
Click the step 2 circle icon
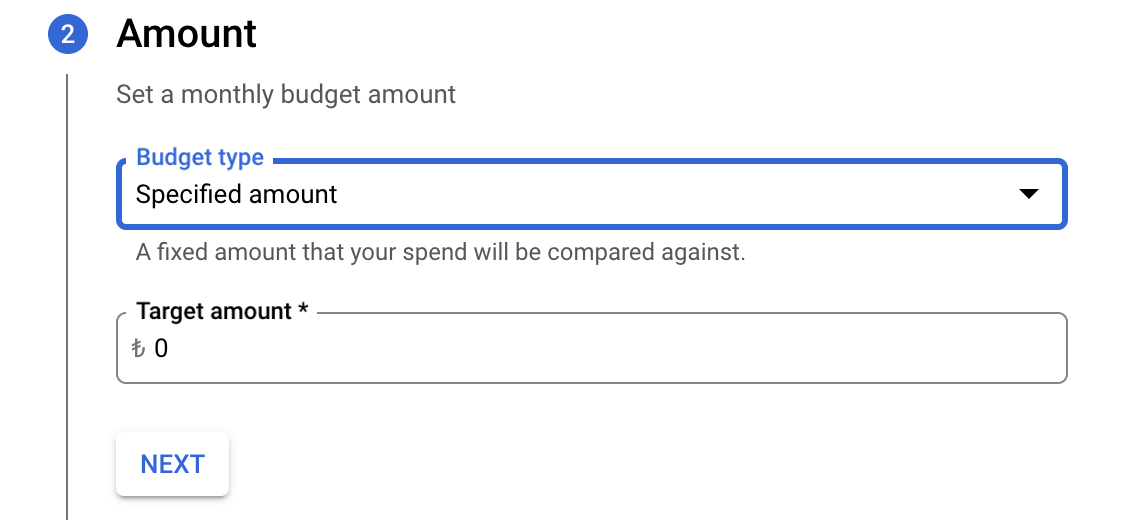[68, 34]
